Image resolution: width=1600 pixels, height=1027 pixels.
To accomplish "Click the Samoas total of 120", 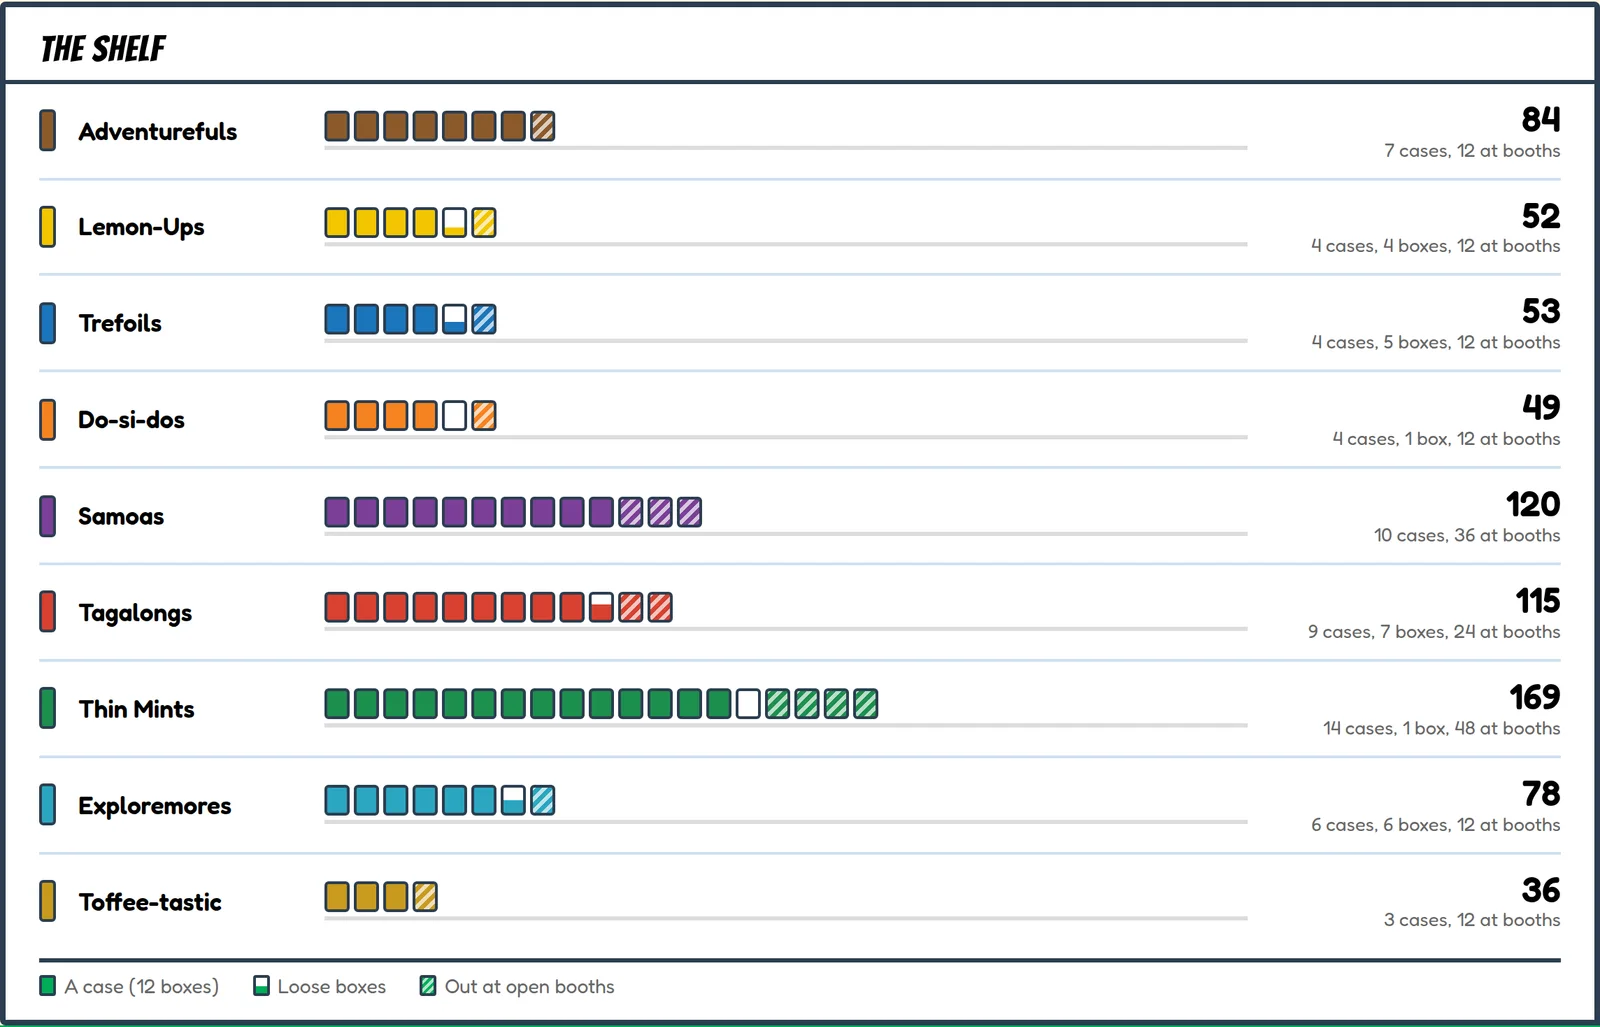I will 1533,504.
